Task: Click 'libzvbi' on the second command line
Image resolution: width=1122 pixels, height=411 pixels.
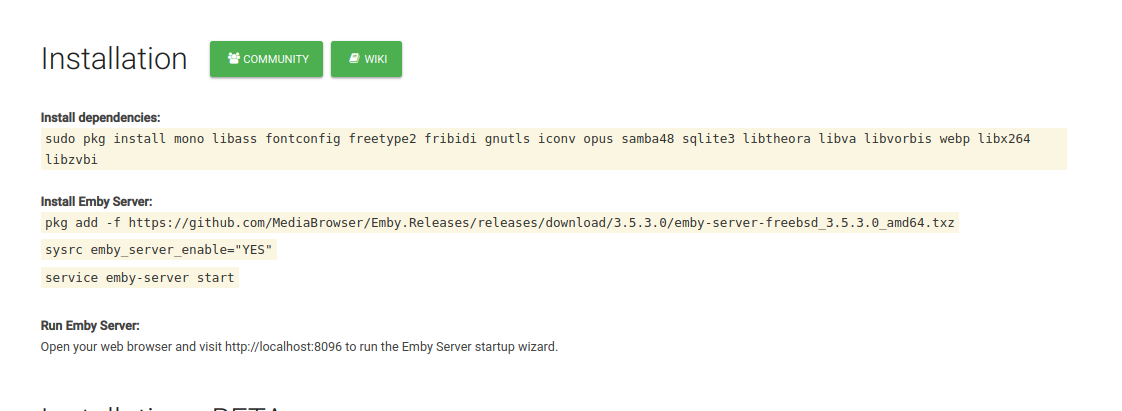Action: coord(71,159)
